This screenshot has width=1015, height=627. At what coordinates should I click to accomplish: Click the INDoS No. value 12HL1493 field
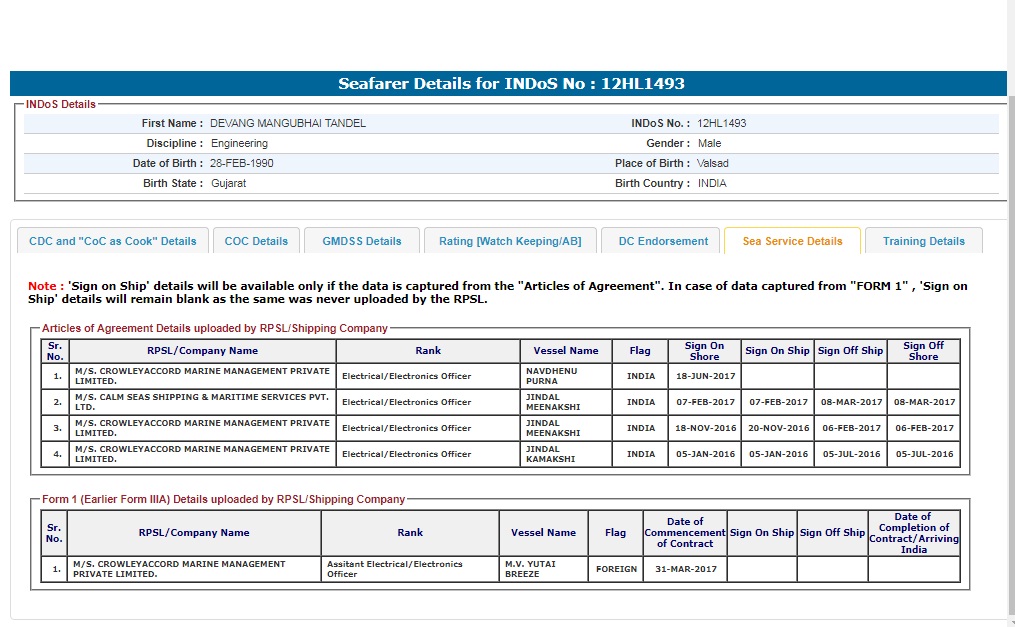[x=722, y=124]
